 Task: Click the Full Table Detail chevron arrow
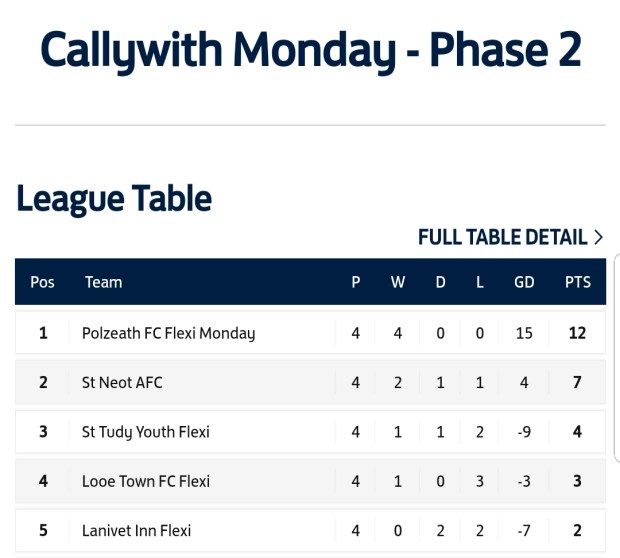pos(598,237)
